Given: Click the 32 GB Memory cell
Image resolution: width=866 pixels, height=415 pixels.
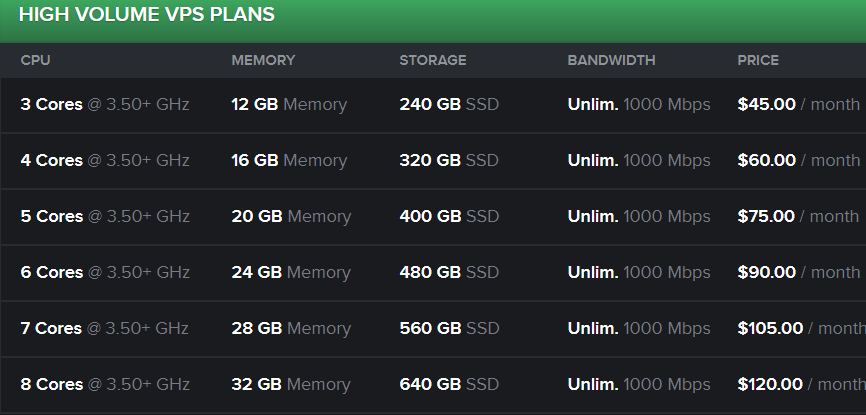Looking at the screenshot, I should tap(291, 384).
